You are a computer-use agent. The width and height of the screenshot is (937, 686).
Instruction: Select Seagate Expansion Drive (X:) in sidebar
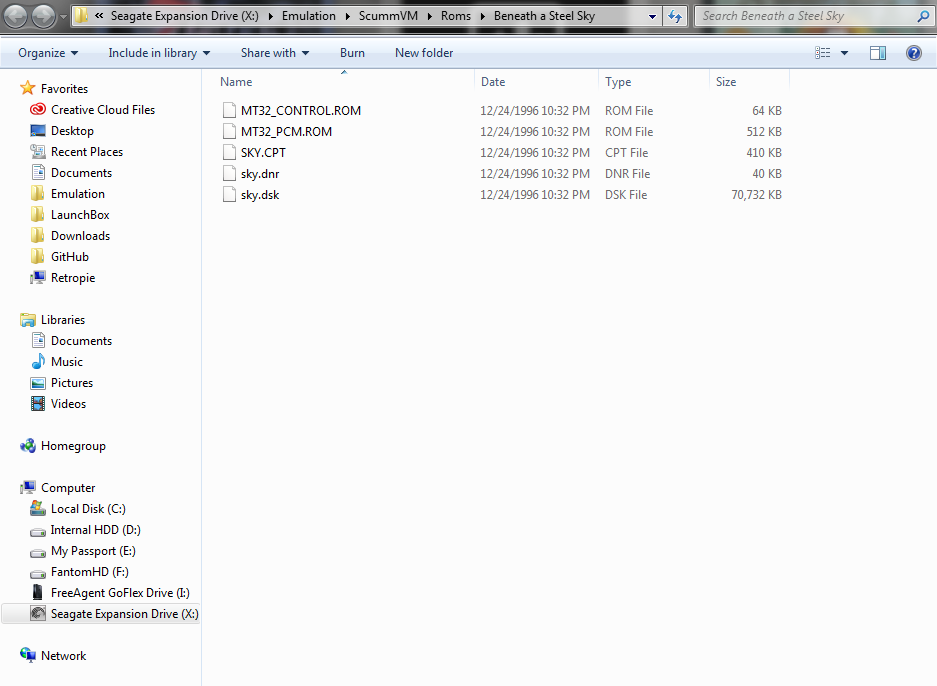pos(101,614)
